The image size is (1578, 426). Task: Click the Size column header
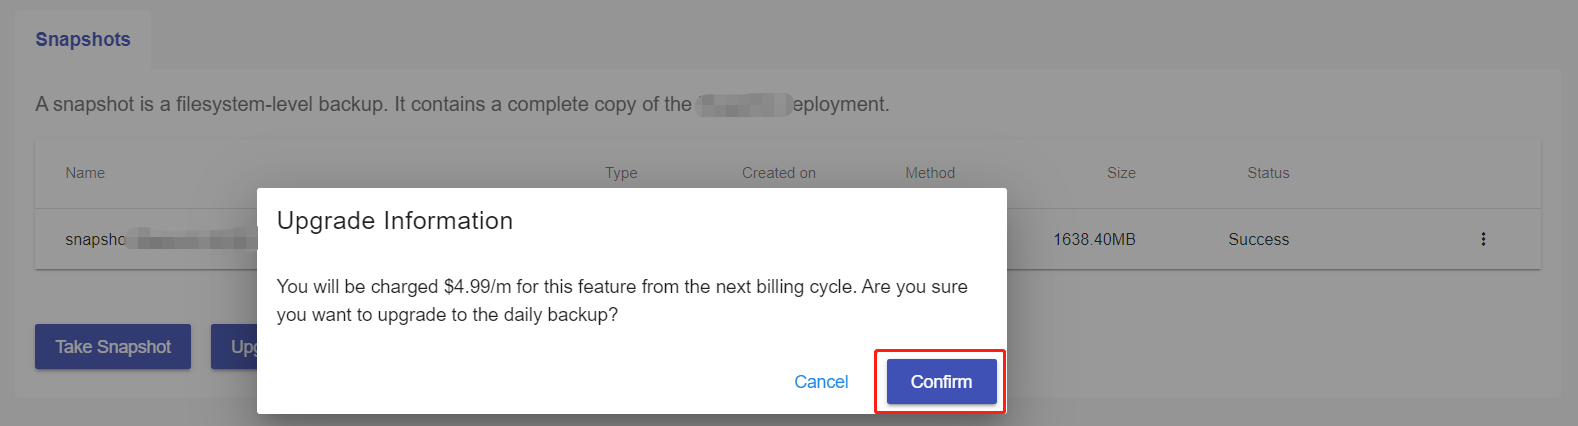pos(1121,173)
